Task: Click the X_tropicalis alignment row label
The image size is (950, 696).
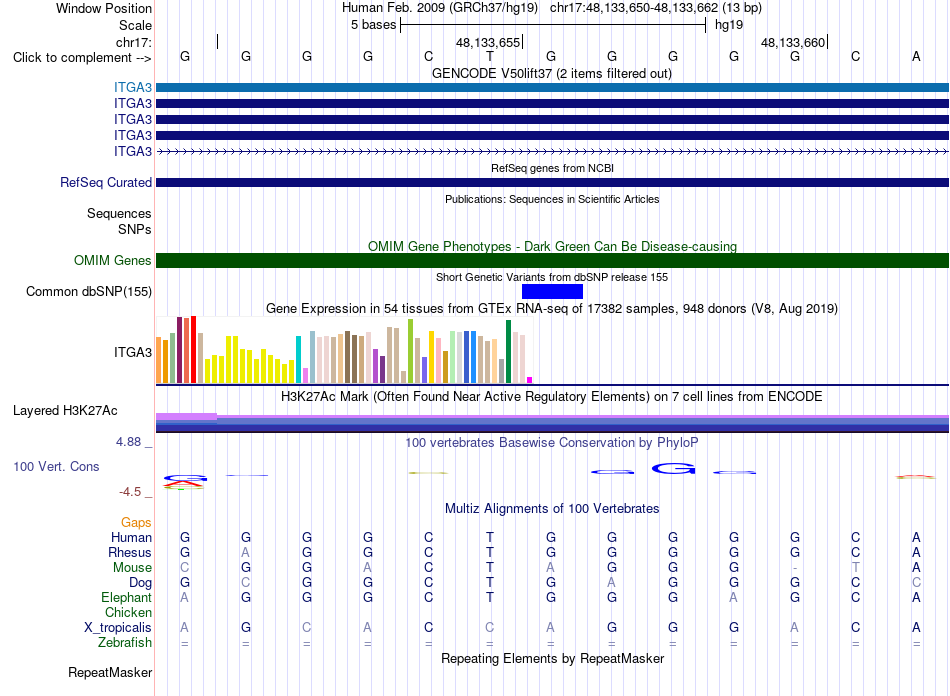Action: point(118,628)
